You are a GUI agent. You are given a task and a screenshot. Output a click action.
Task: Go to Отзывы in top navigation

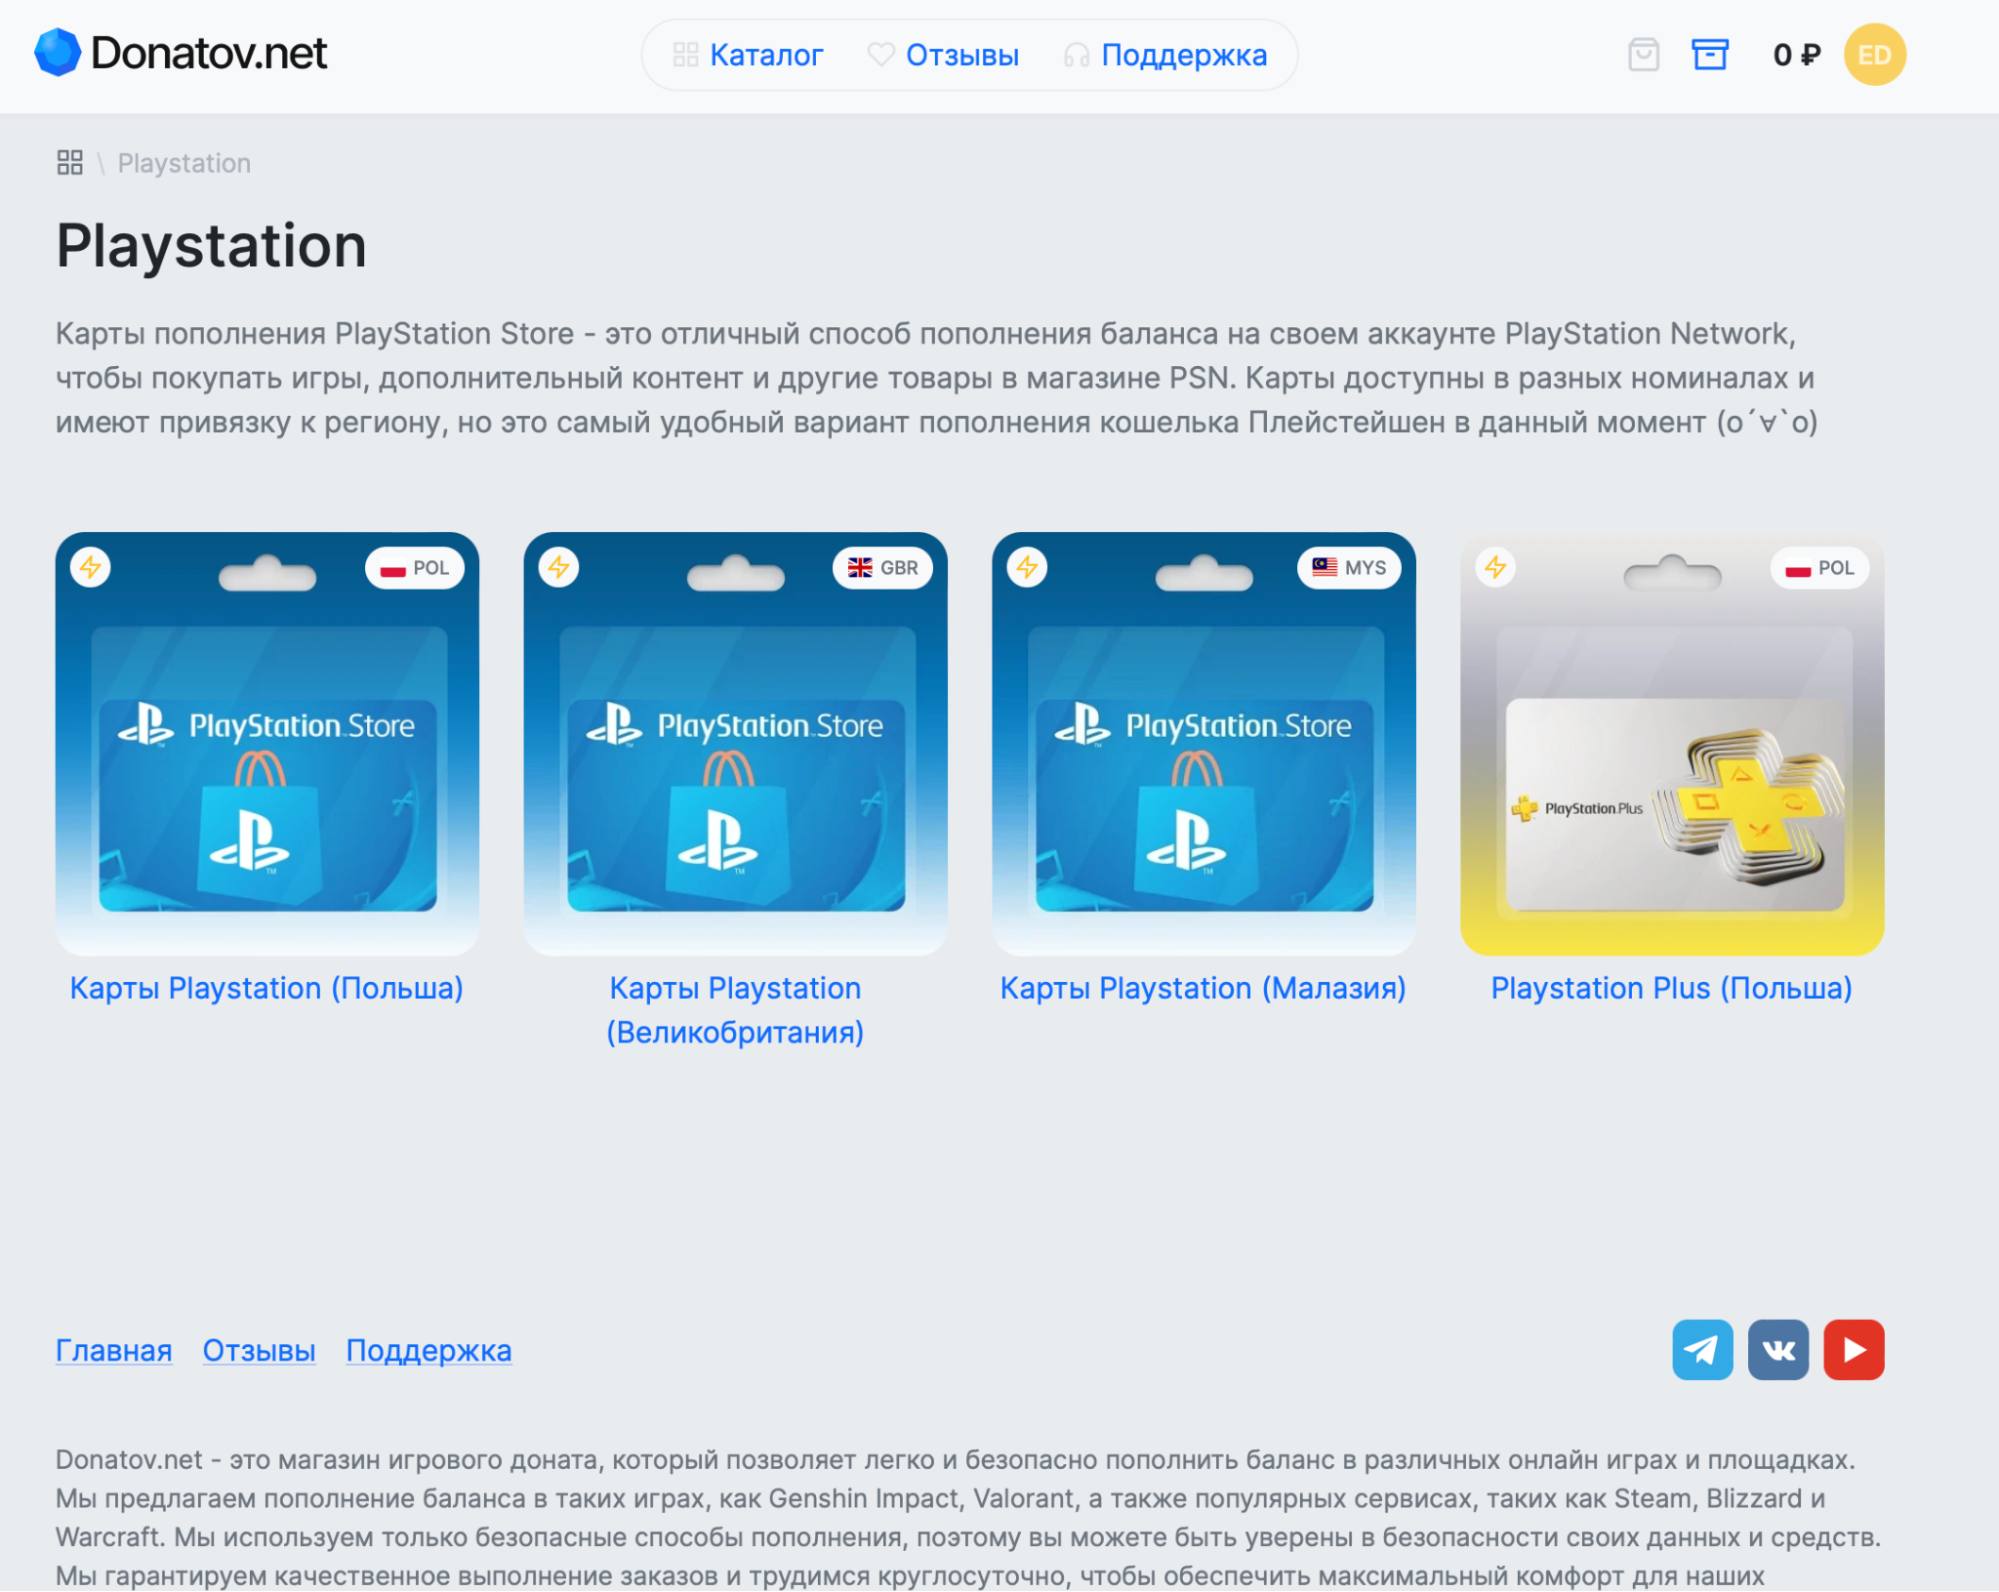[x=943, y=55]
